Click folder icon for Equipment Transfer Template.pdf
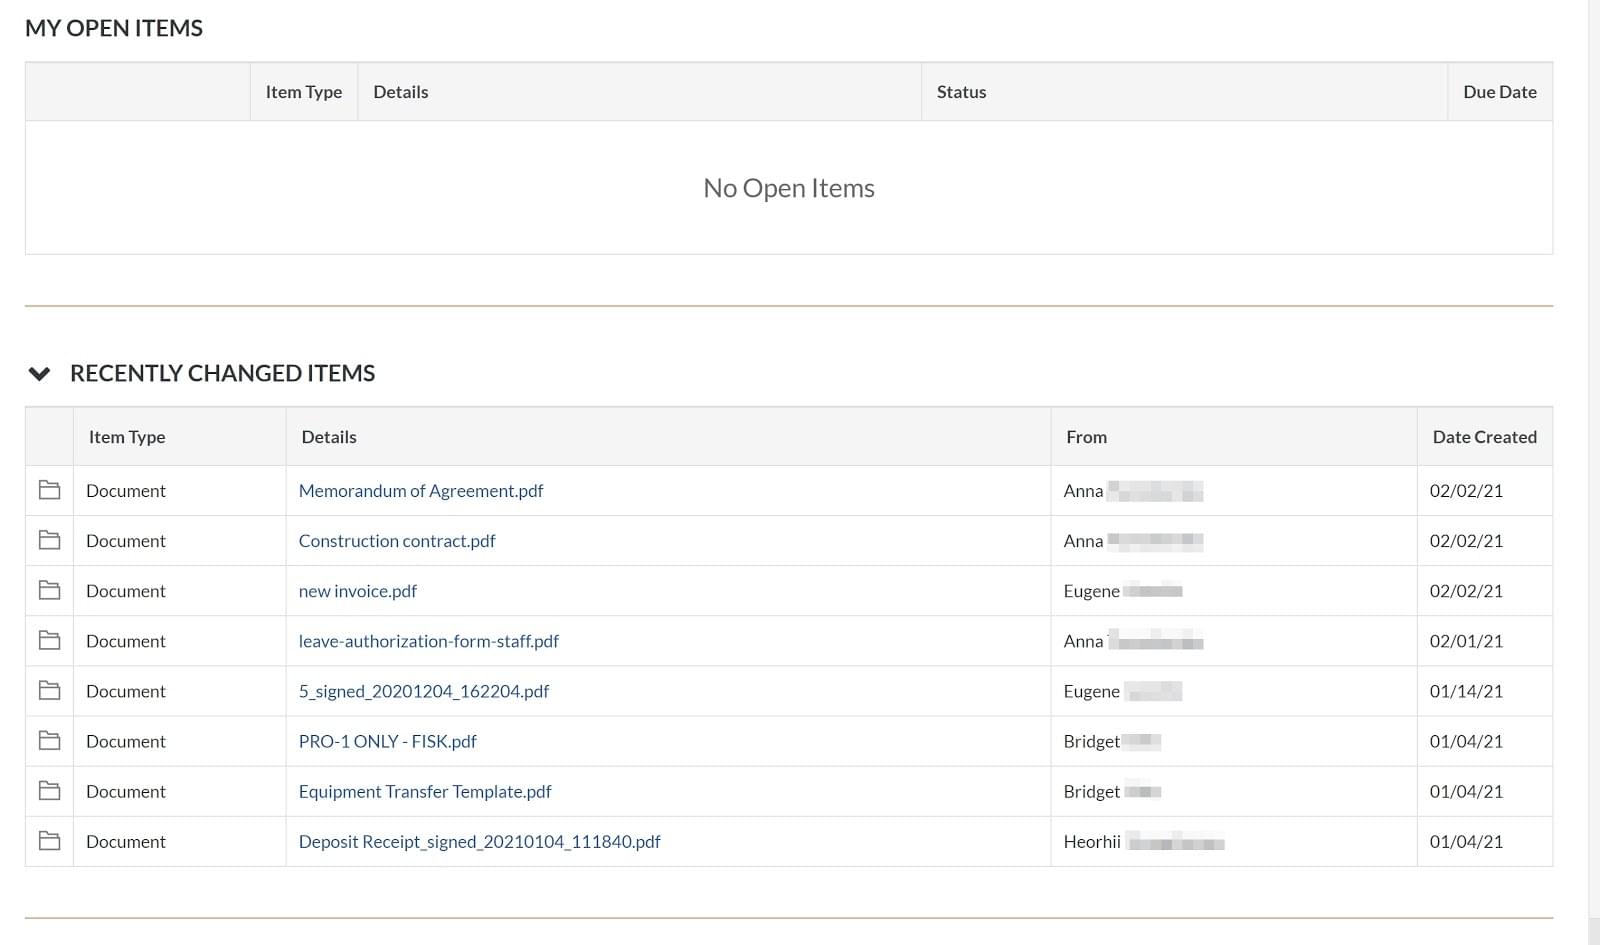This screenshot has height=945, width=1600. pyautogui.click(x=49, y=790)
